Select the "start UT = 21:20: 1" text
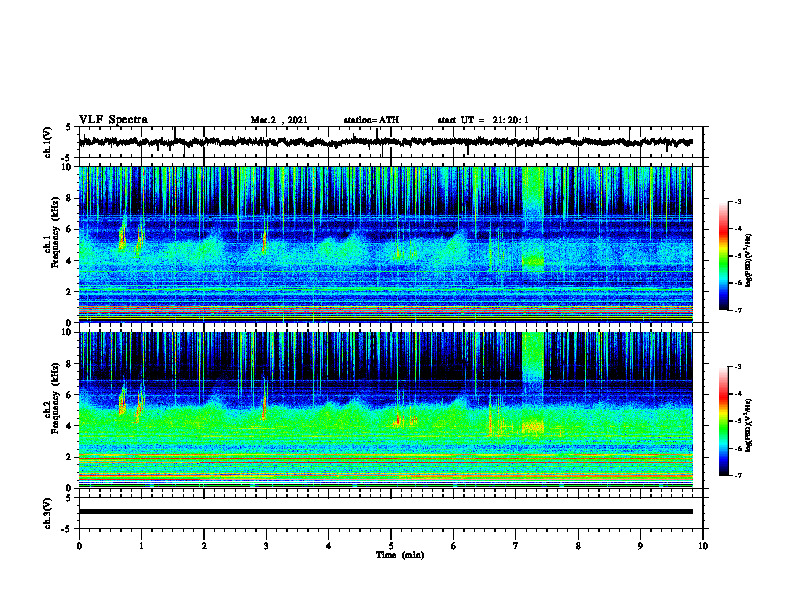The height and width of the screenshot is (612, 792). click(483, 120)
